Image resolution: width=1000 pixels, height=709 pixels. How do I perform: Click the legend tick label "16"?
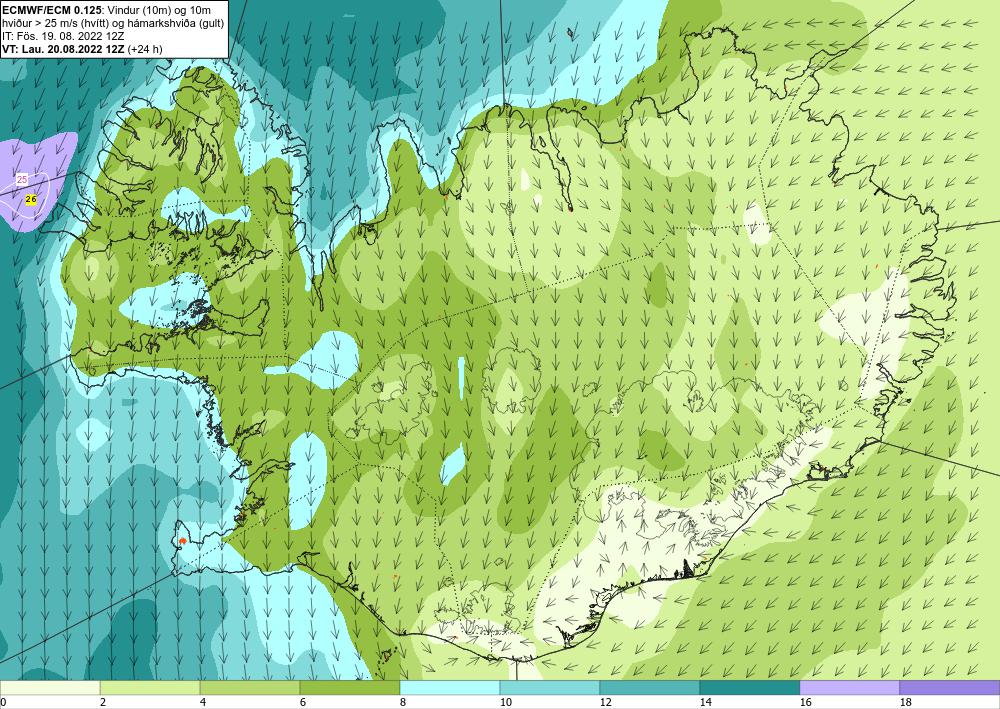pyautogui.click(x=805, y=702)
